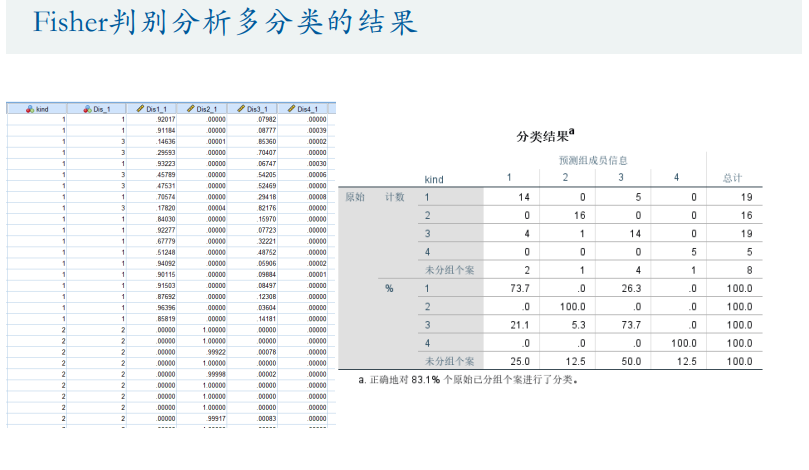Image resolution: width=809 pixels, height=470 pixels.
Task: Click the nominal icon beside the Dis_1 header
Action: point(87,109)
